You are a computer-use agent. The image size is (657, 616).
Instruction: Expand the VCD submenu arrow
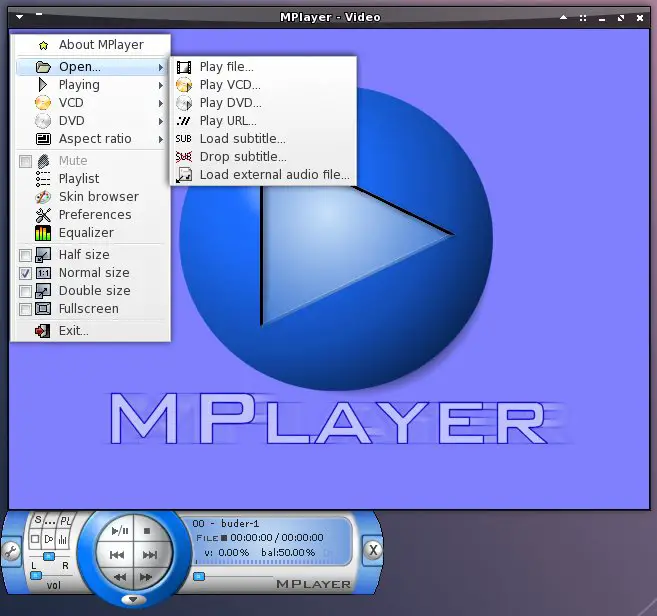click(160, 103)
